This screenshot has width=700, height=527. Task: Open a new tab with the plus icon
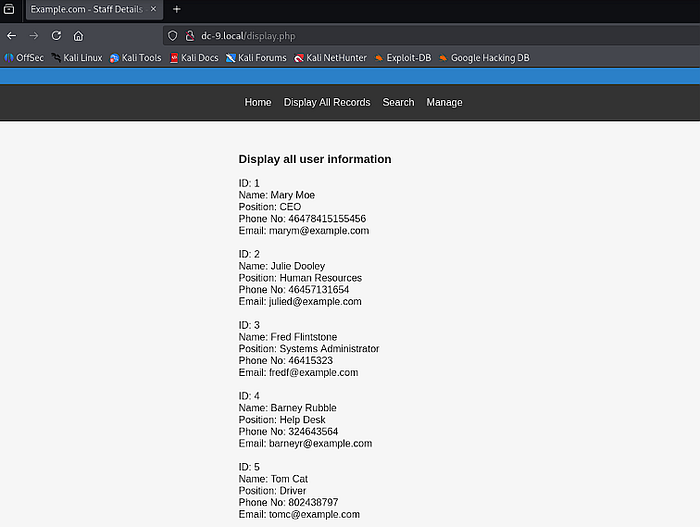(x=177, y=9)
